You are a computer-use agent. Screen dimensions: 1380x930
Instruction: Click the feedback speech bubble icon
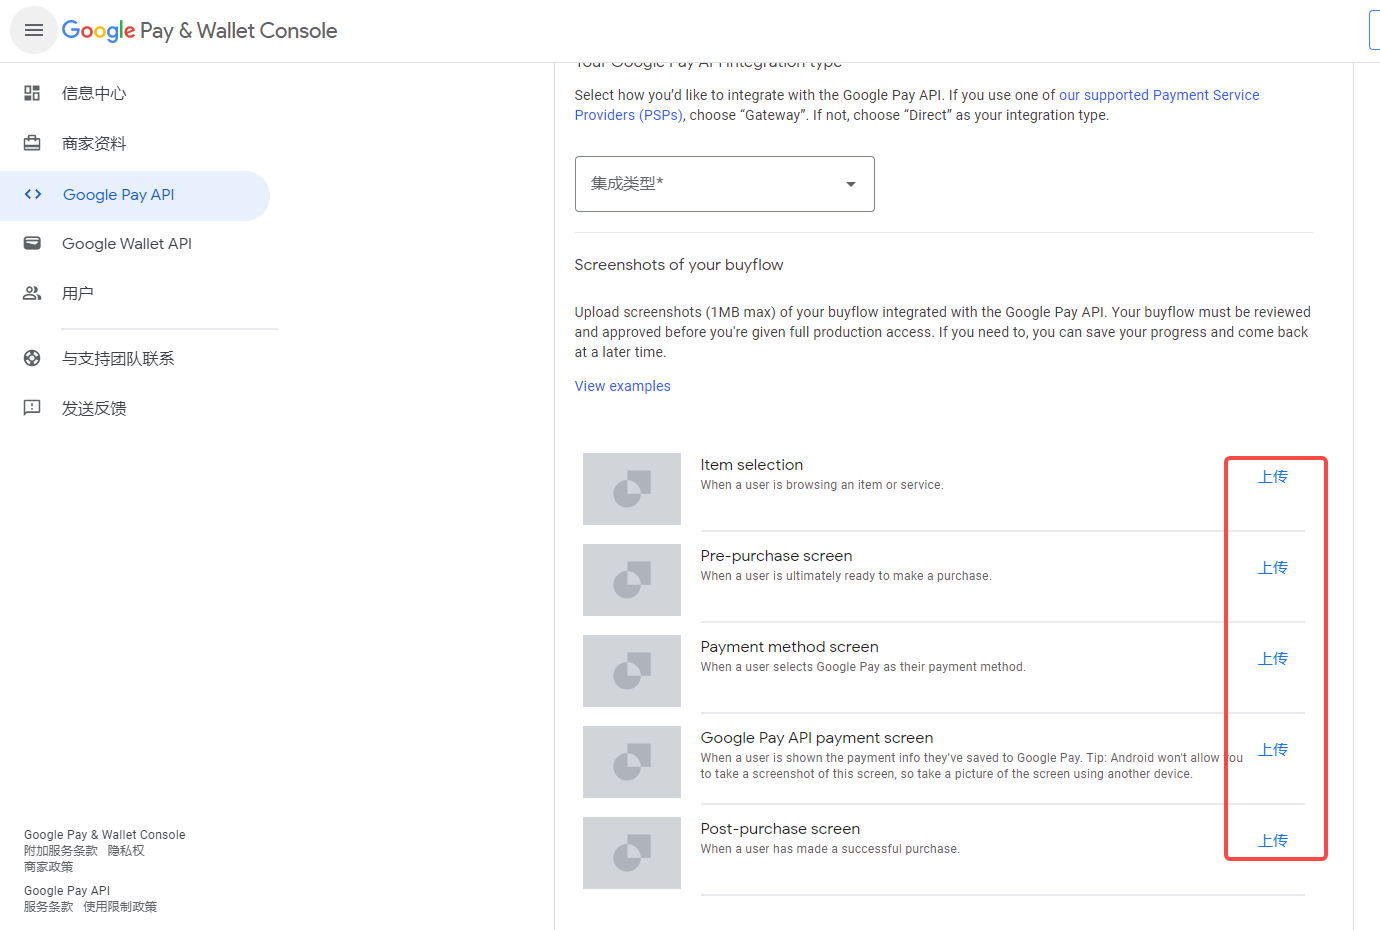coord(32,408)
